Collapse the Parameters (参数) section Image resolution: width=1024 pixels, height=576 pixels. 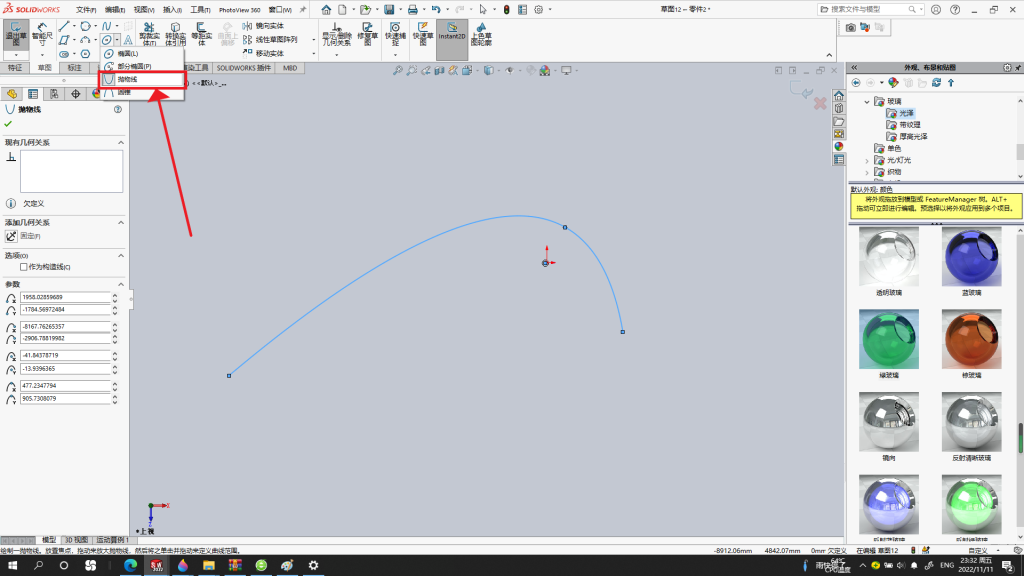[121, 285]
